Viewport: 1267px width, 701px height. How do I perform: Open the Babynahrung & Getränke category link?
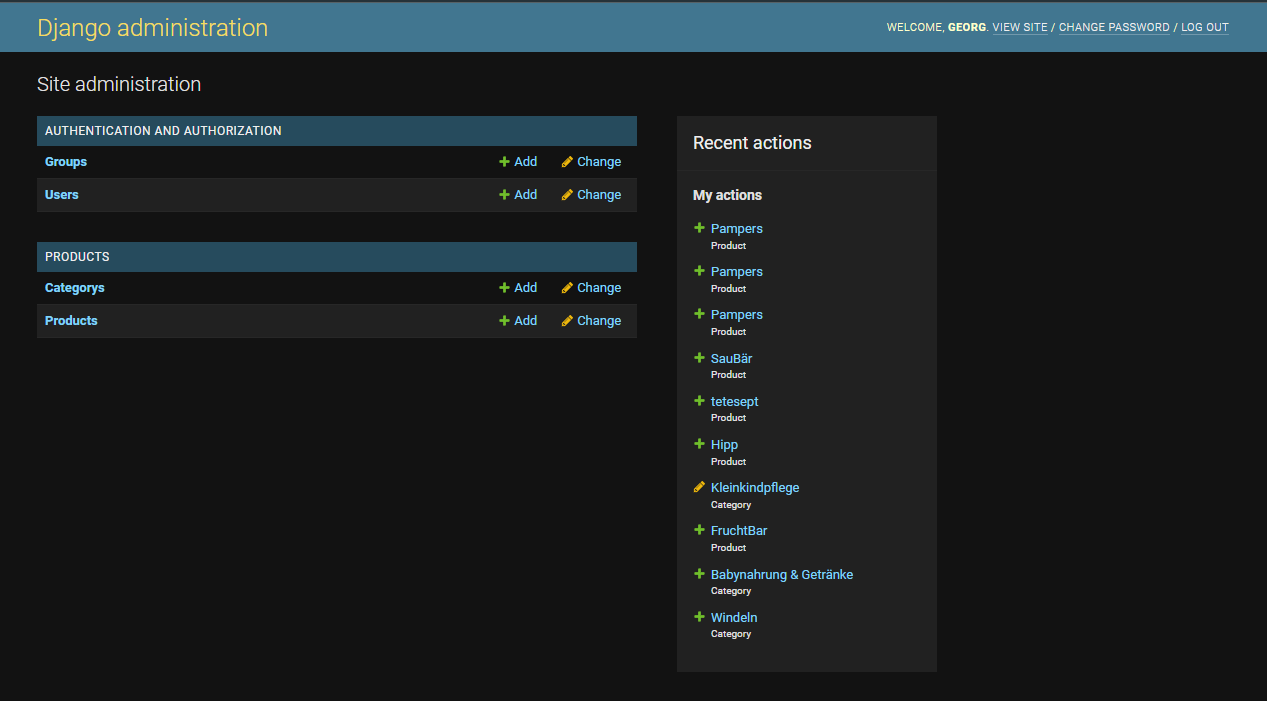click(x=781, y=574)
